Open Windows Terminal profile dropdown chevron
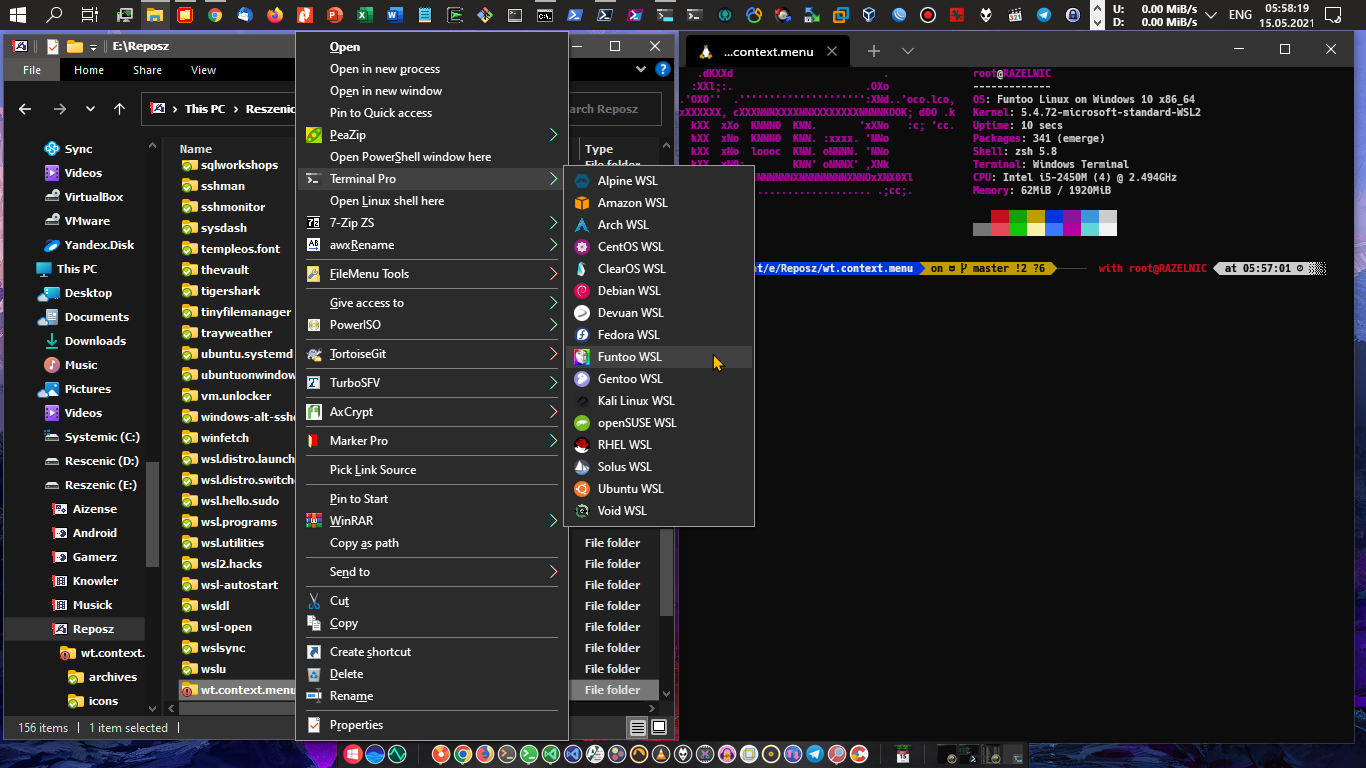 click(x=908, y=51)
